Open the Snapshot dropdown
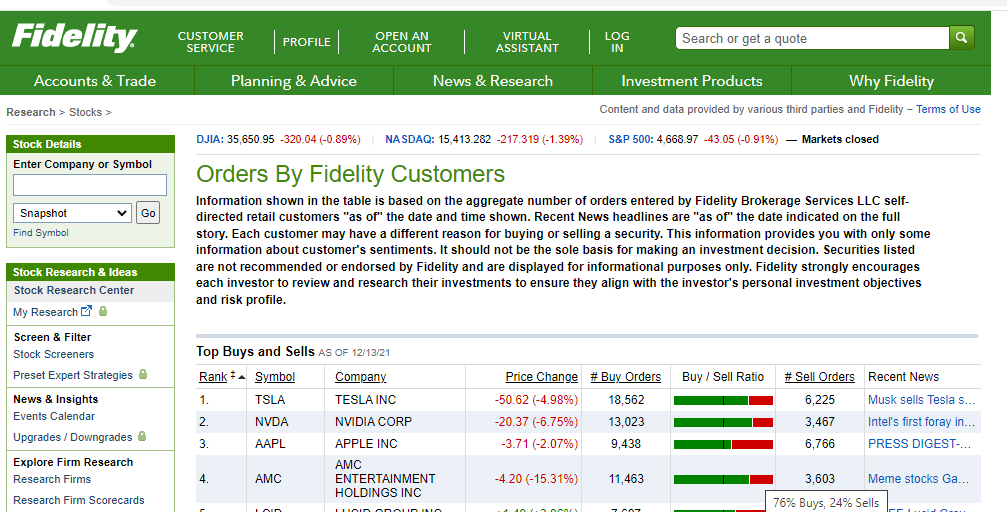 click(74, 213)
